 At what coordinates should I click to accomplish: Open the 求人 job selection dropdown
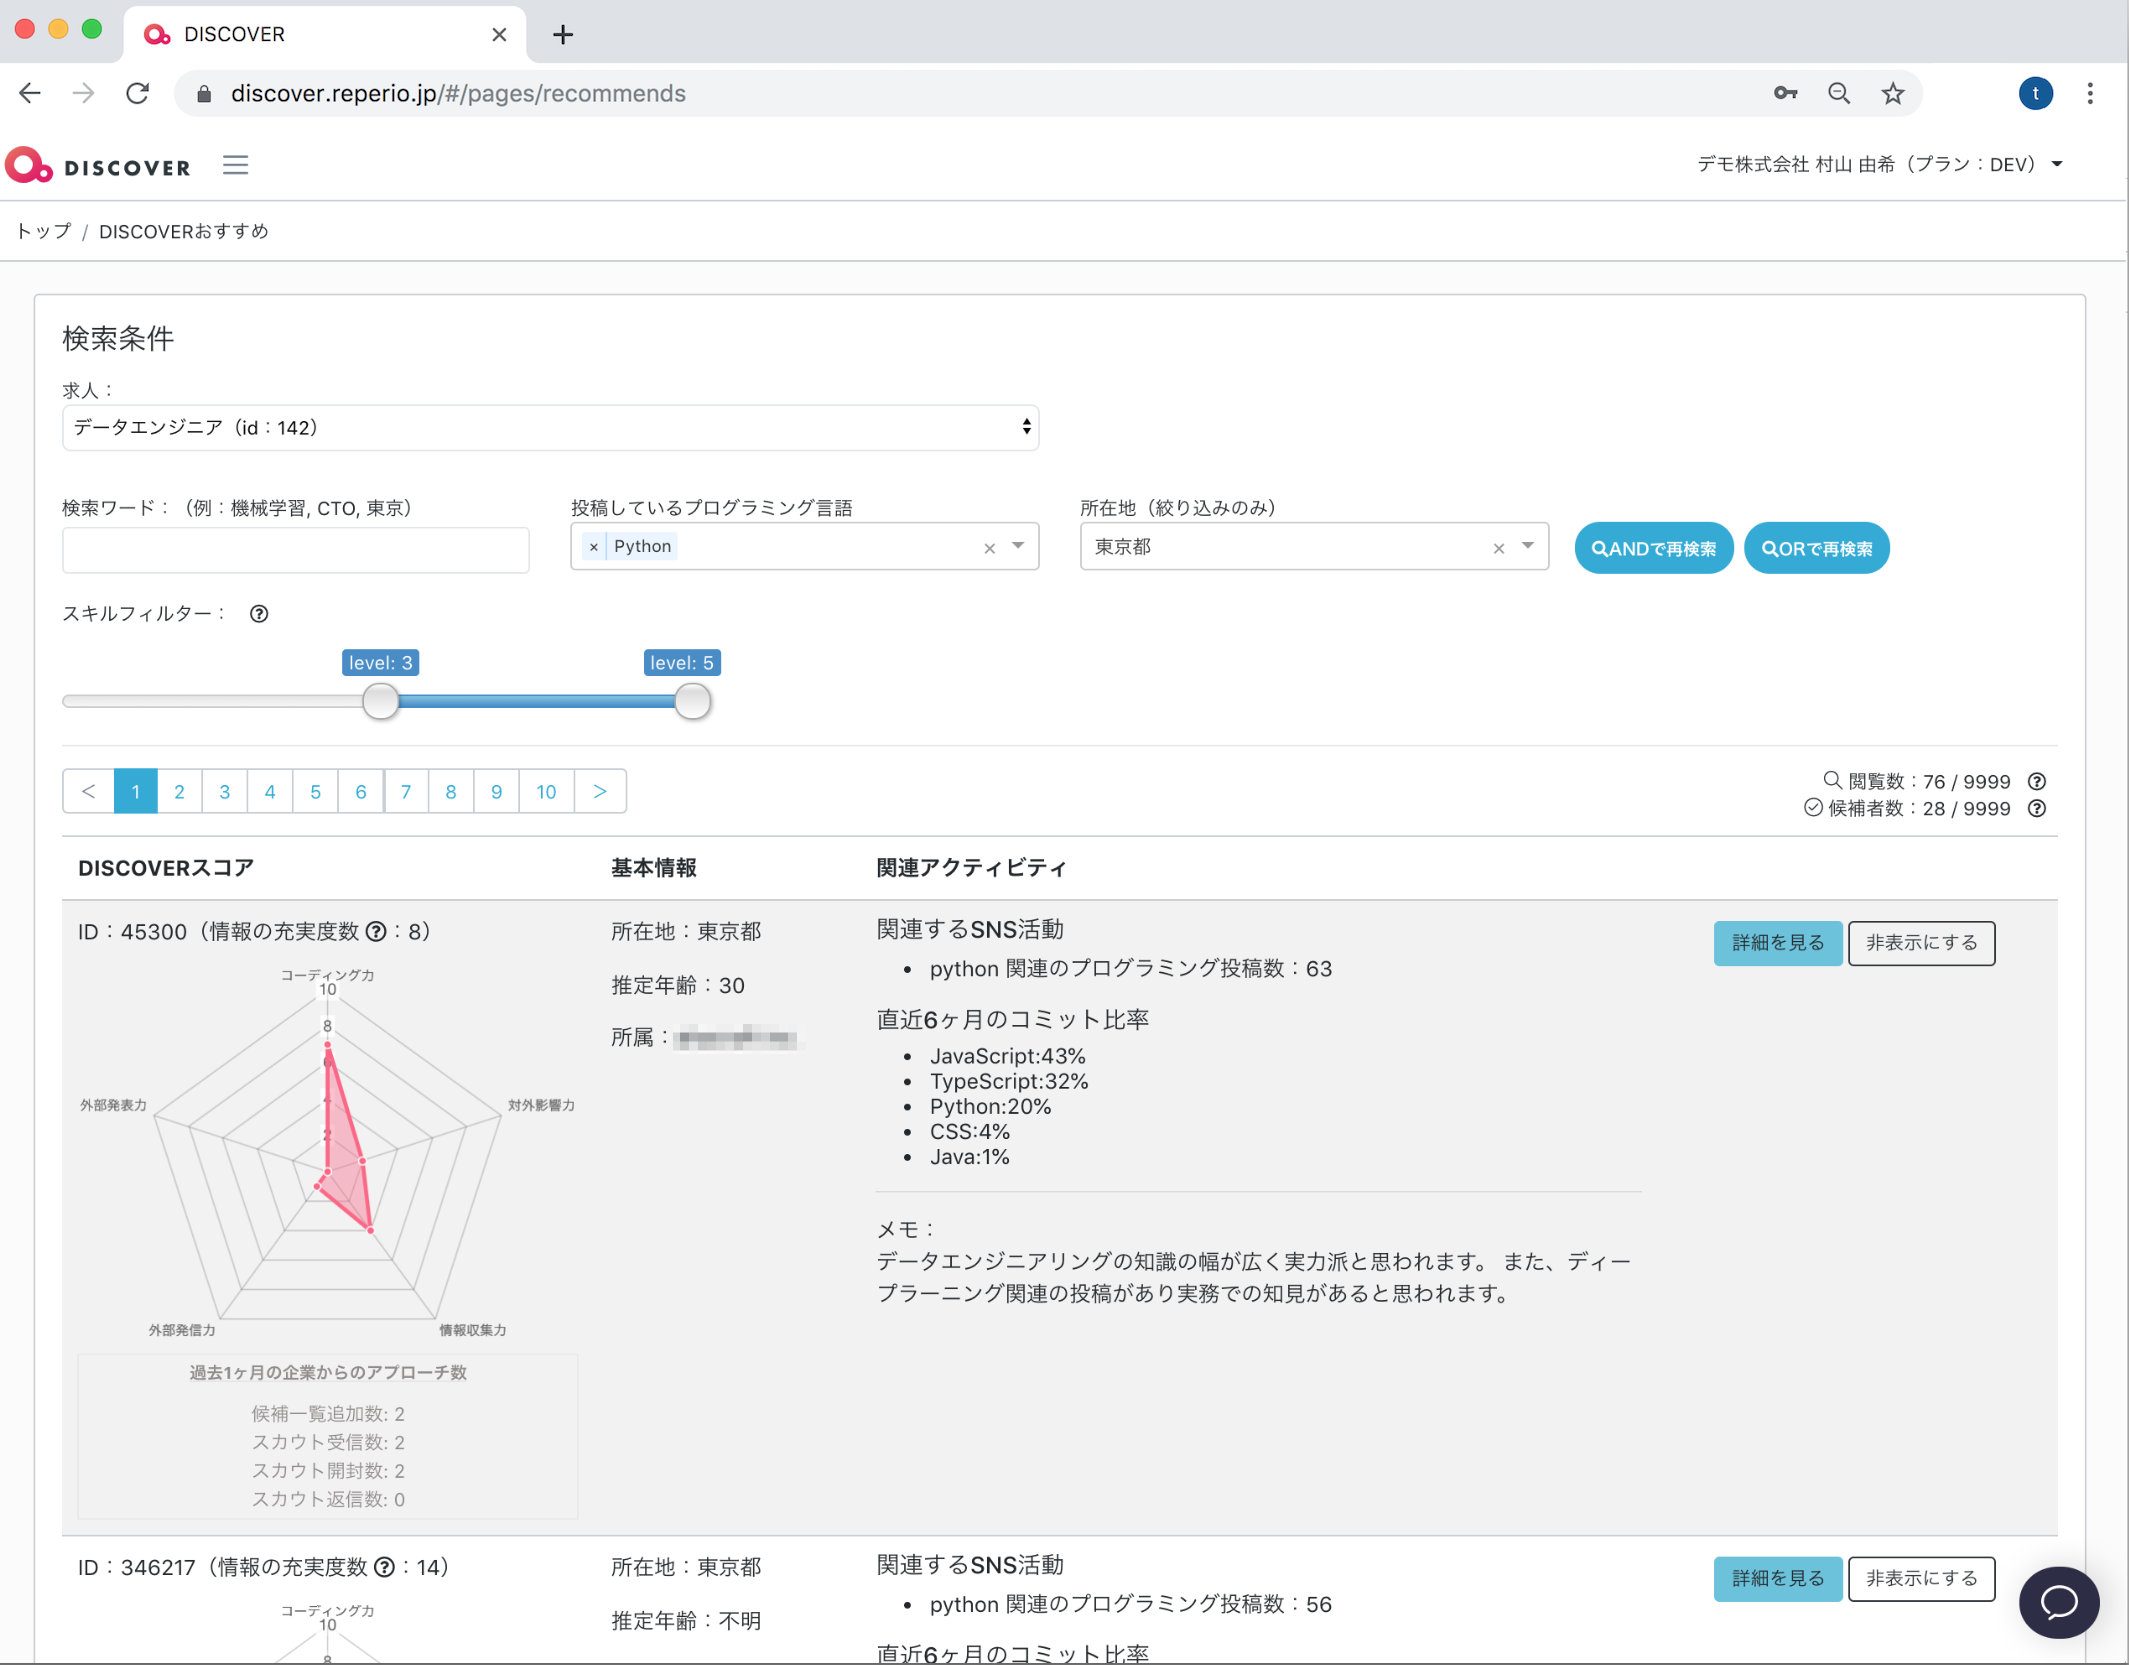point(550,428)
